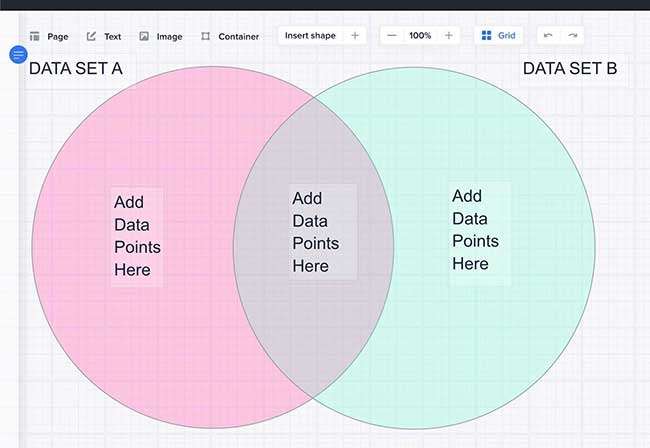
Task: Select the DATA SET A title
Action: click(x=76, y=69)
